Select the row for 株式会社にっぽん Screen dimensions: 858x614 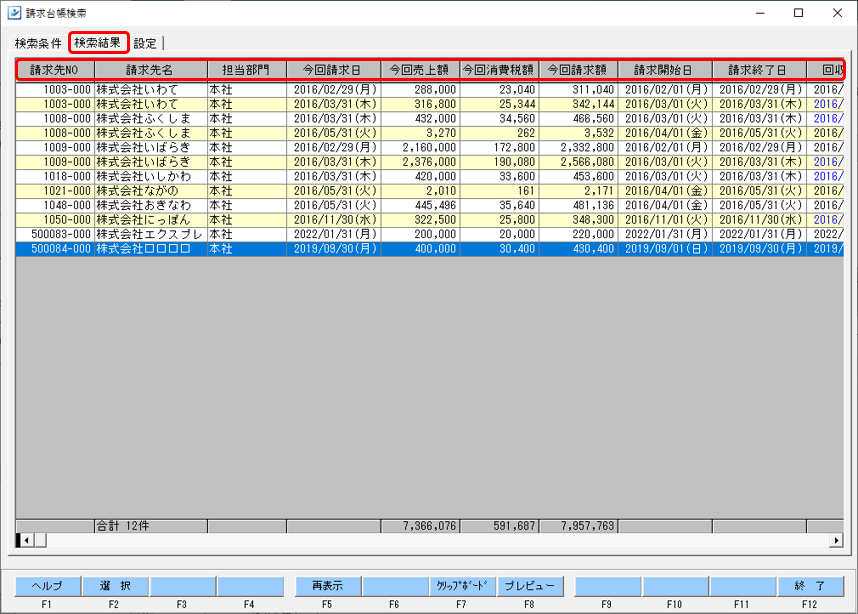pyautogui.click(x=430, y=220)
